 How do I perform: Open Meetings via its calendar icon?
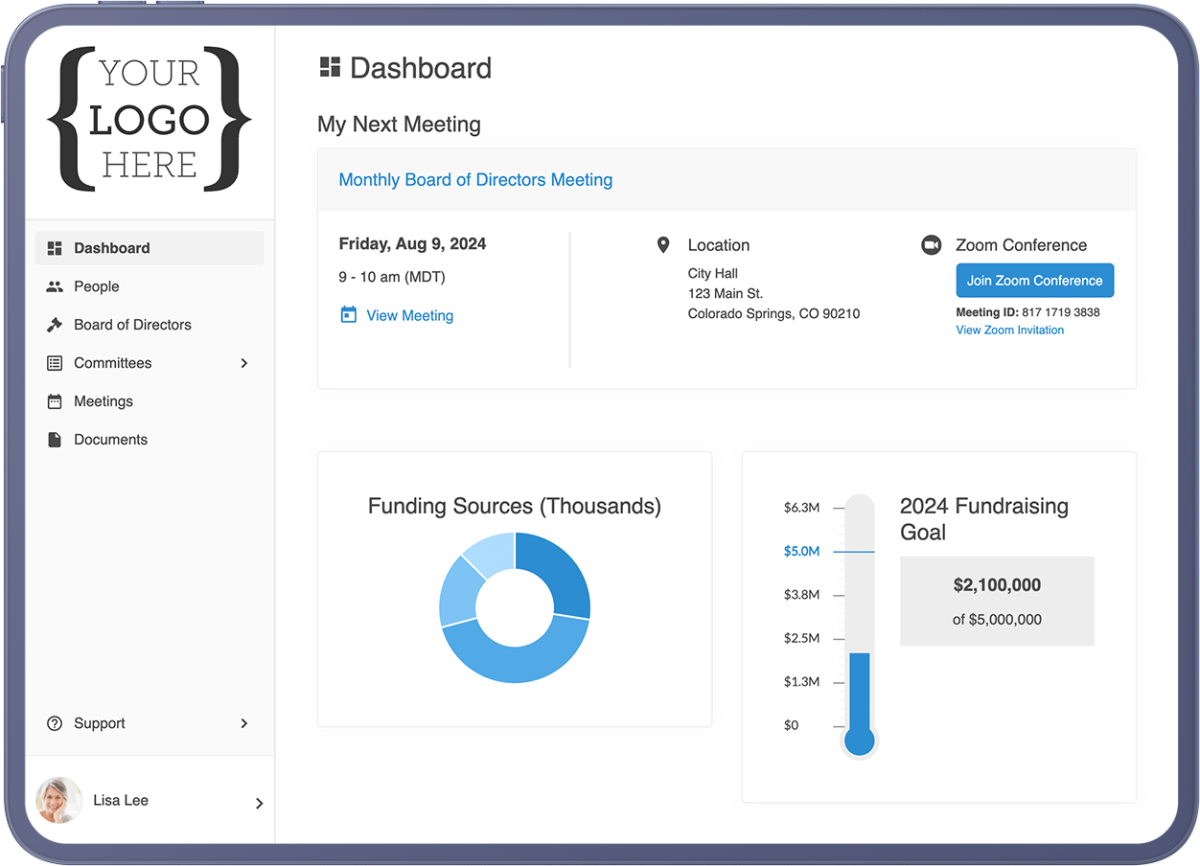tap(53, 401)
